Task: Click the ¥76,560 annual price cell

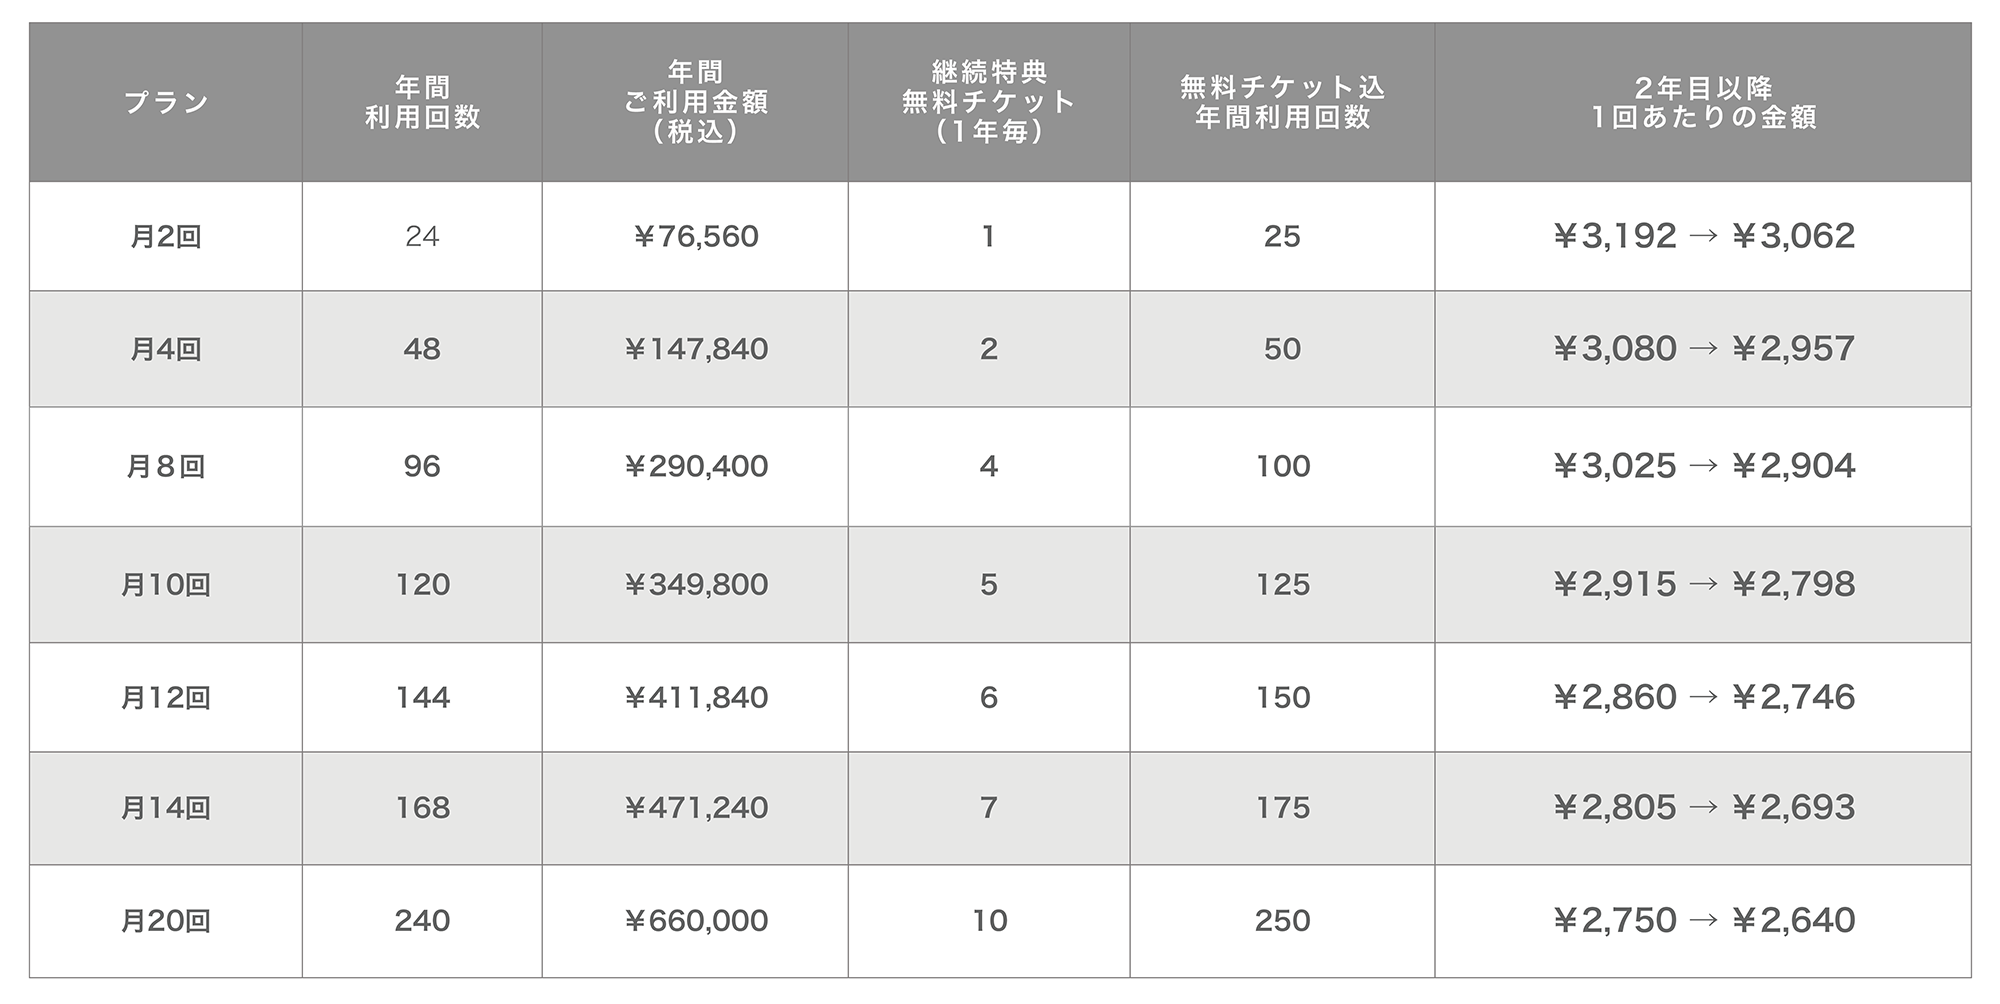Action: coord(695,236)
